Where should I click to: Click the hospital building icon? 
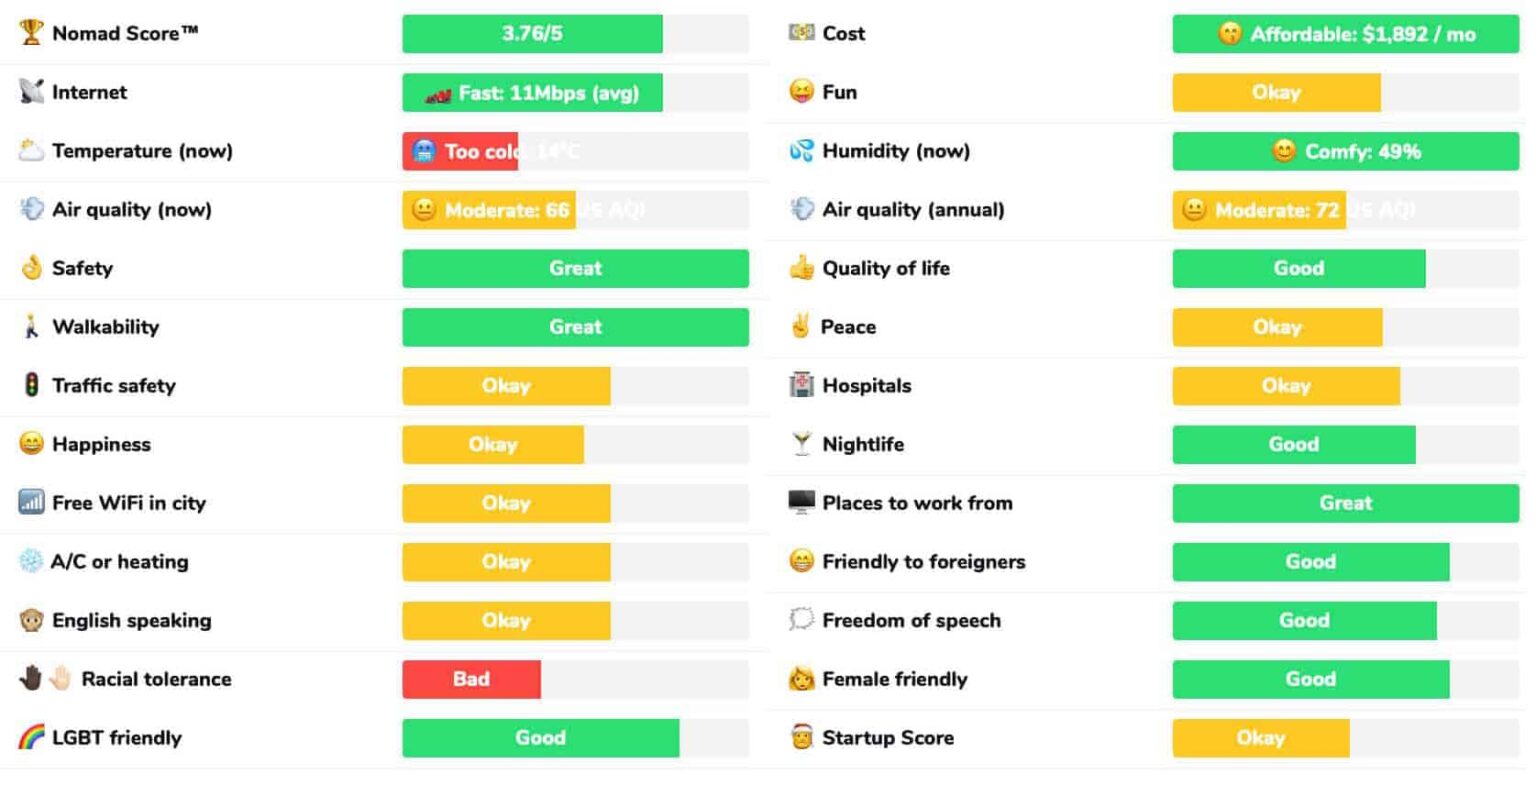point(801,385)
